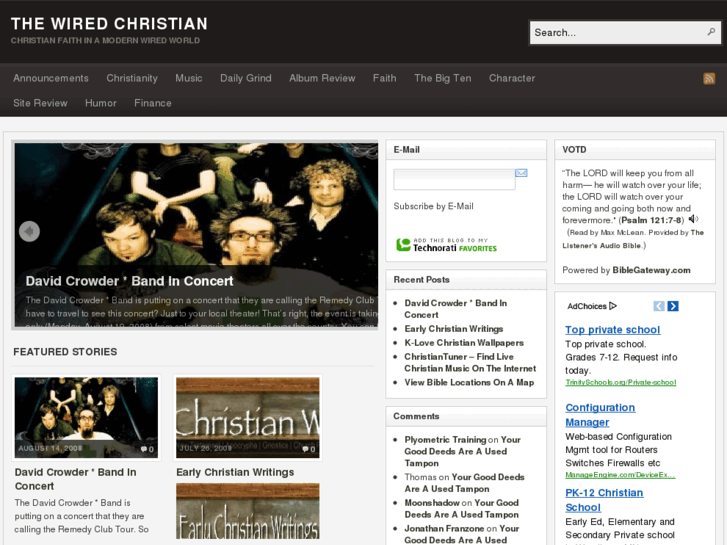Open the Faith category
This screenshot has height=545, width=727.
coord(384,78)
